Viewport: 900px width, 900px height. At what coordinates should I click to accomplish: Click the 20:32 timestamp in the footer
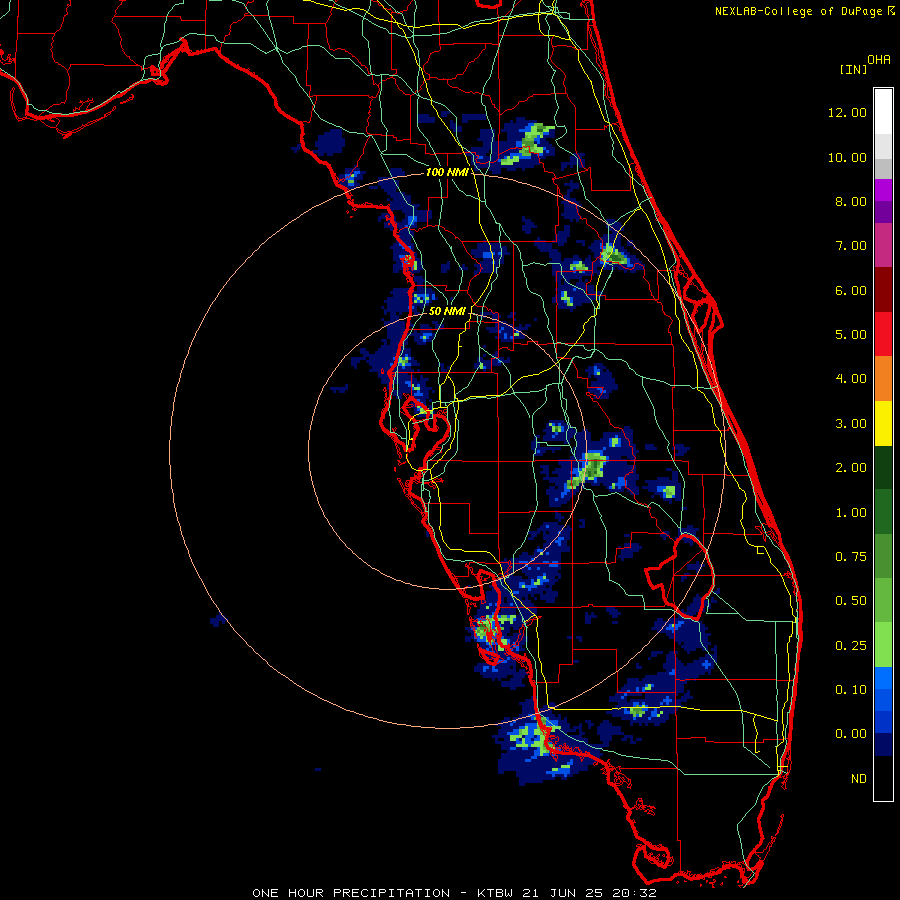coord(634,893)
